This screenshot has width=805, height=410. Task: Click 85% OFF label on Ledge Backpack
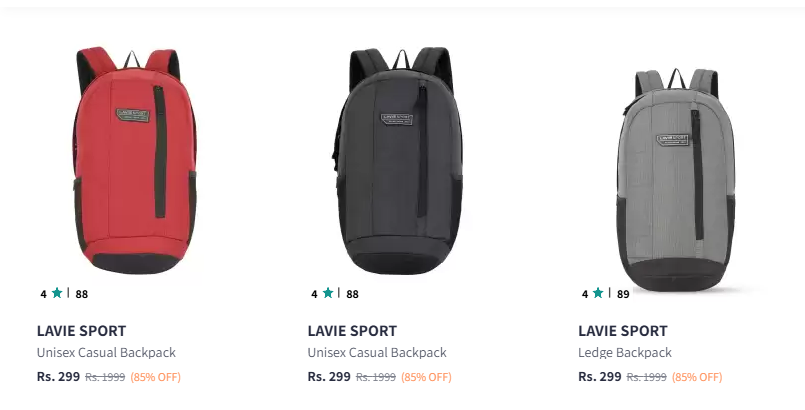pyautogui.click(x=697, y=377)
